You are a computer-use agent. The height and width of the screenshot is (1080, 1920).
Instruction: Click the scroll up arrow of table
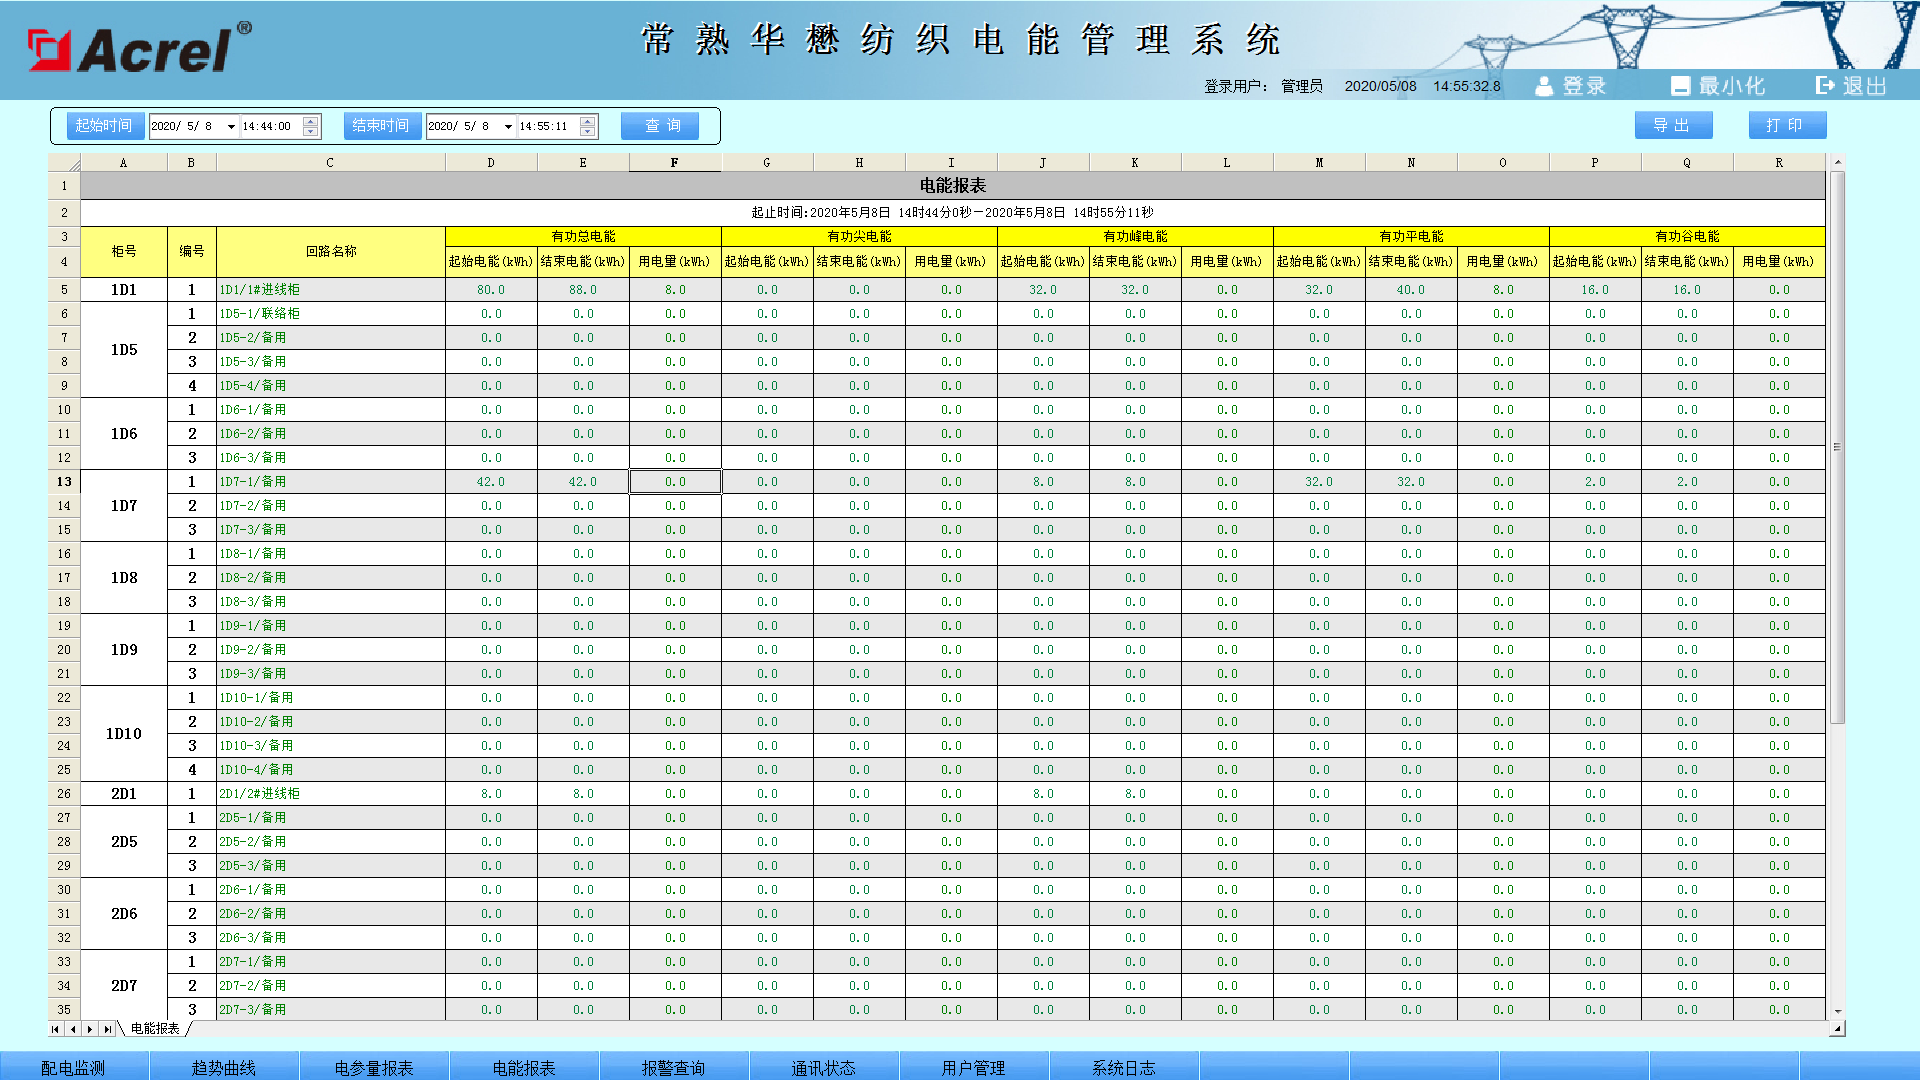pyautogui.click(x=1837, y=162)
